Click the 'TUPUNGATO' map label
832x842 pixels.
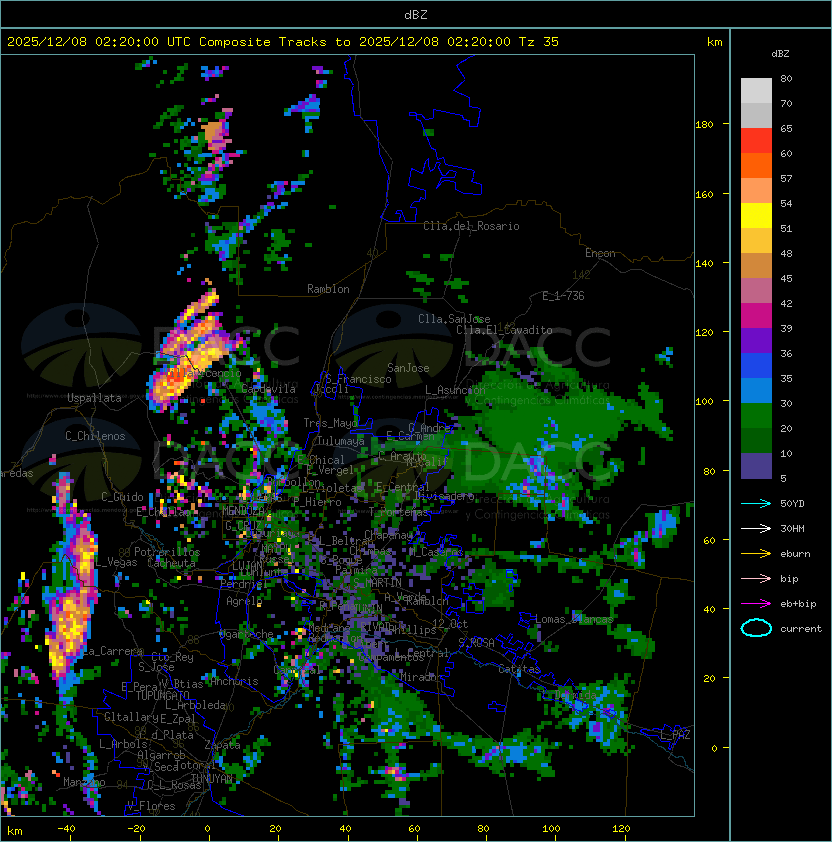click(162, 695)
